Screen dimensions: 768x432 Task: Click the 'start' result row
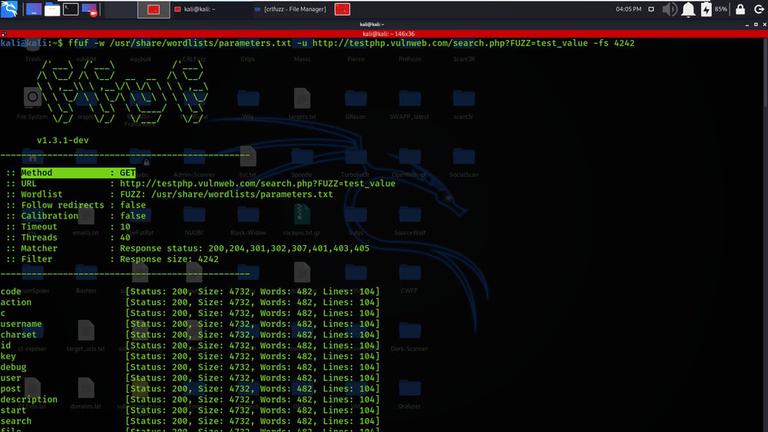[x=190, y=410]
